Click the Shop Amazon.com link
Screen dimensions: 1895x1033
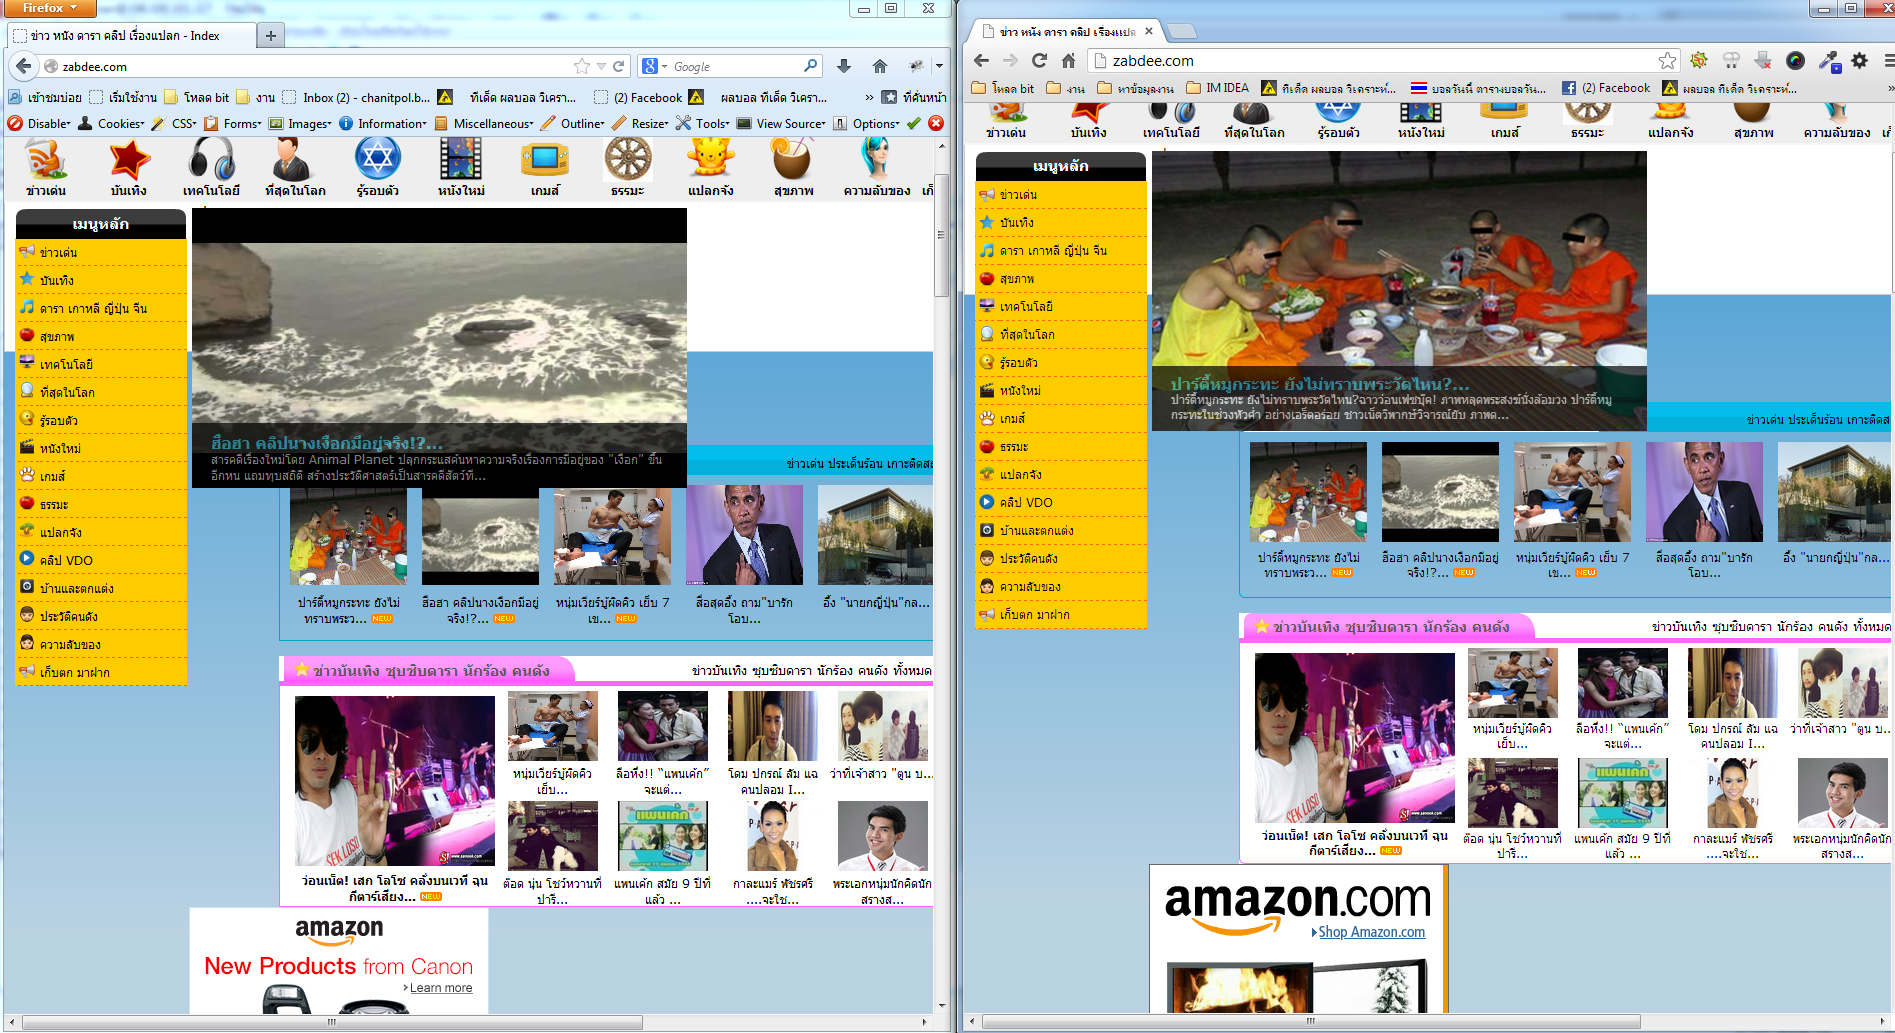(1371, 932)
